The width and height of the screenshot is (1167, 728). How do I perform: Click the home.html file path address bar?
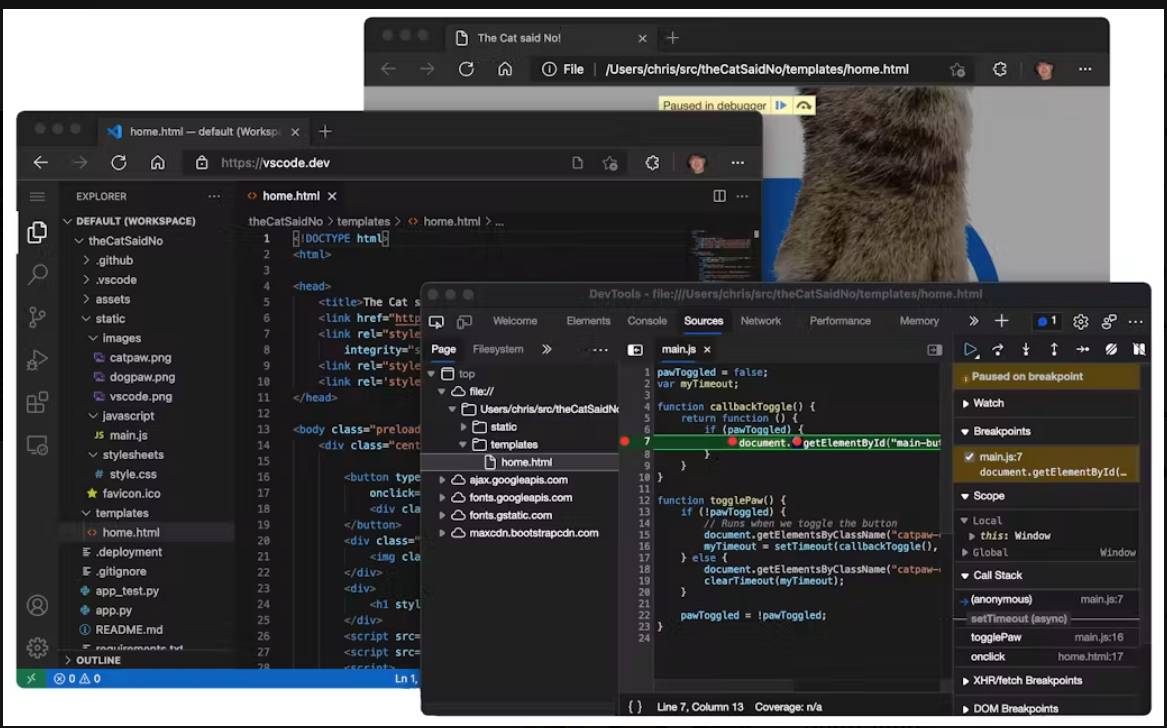tap(752, 69)
